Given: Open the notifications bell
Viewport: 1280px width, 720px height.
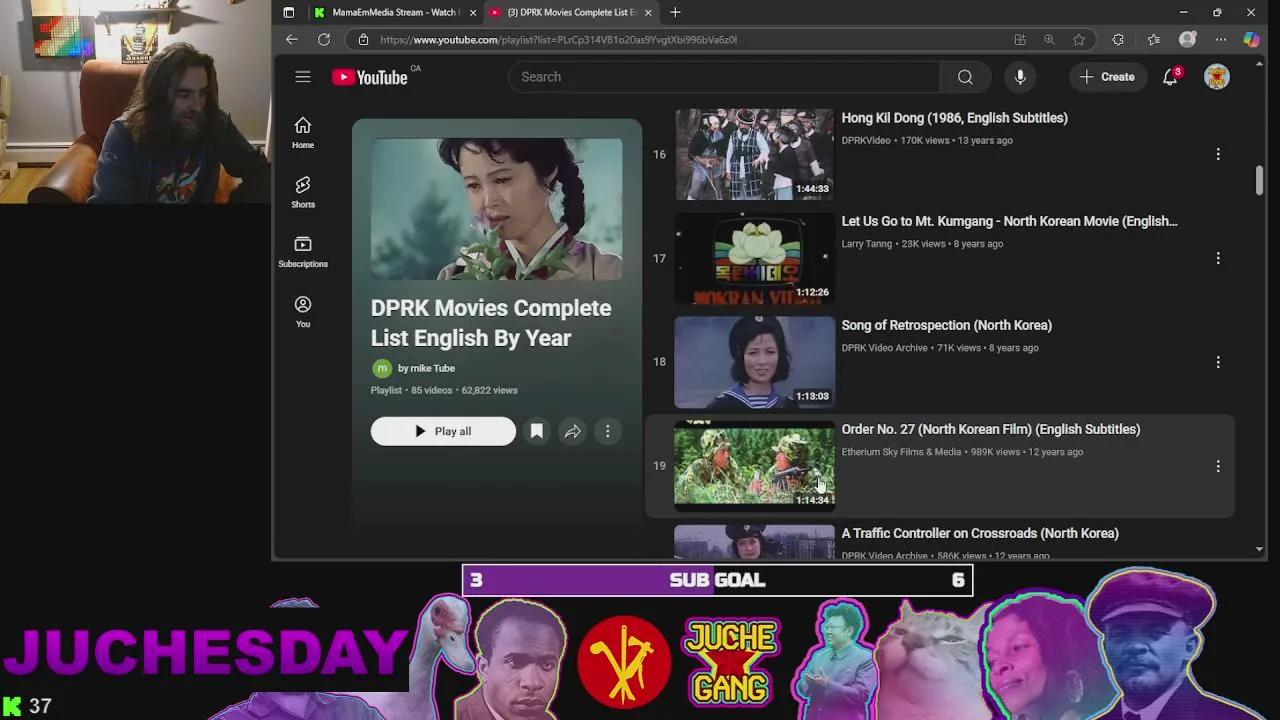Looking at the screenshot, I should pyautogui.click(x=1170, y=77).
